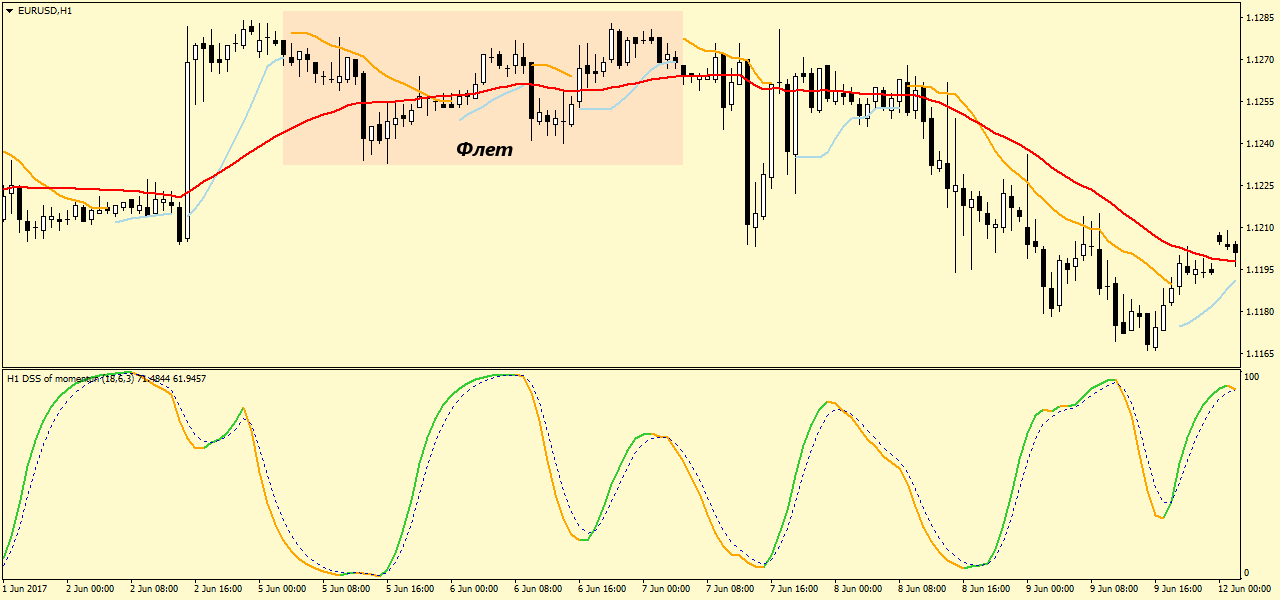Click the small triangle beside EURUSD,H1

point(8,10)
